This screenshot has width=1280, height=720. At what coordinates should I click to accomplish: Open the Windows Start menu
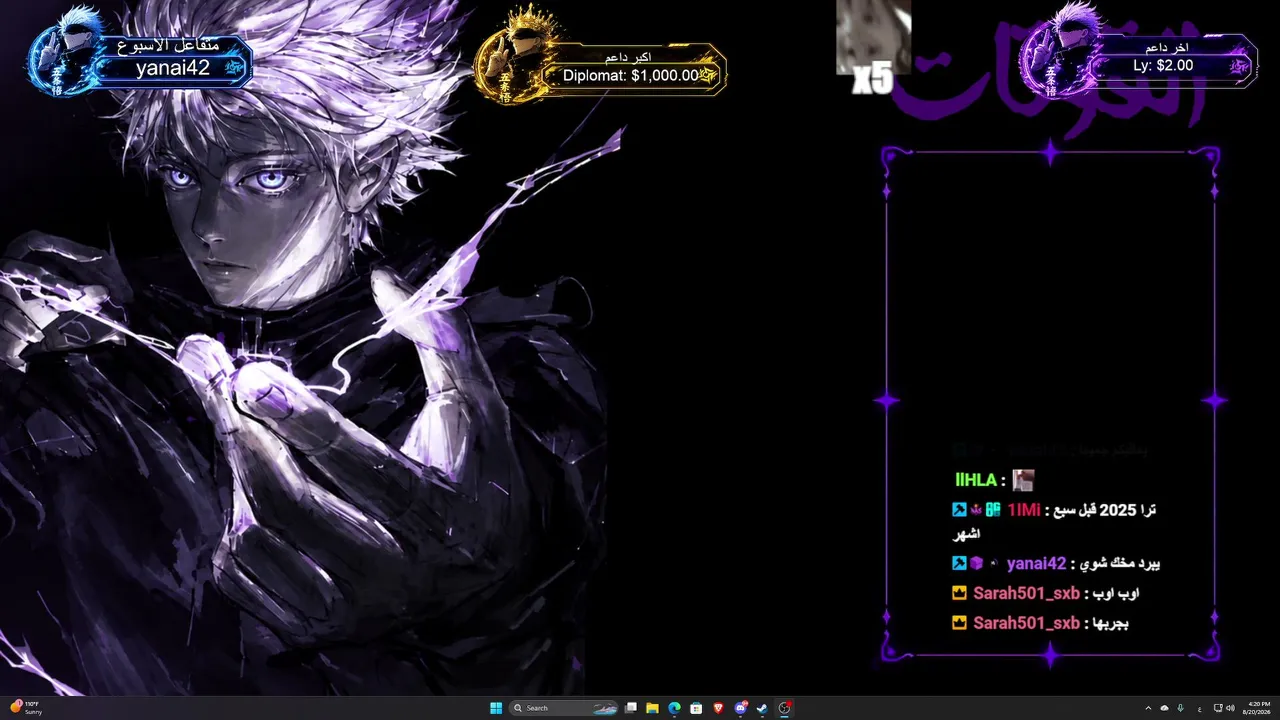[496, 708]
